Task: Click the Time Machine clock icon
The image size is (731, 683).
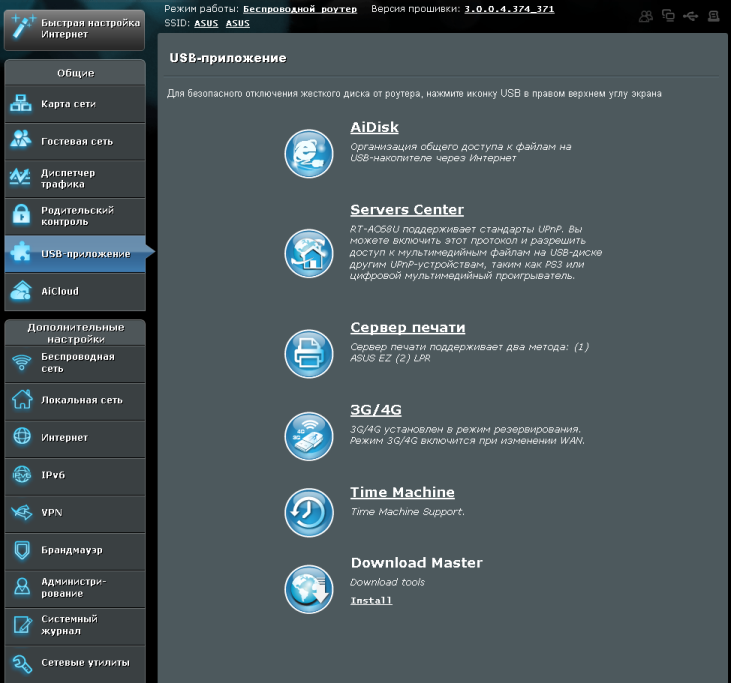Action: [309, 512]
